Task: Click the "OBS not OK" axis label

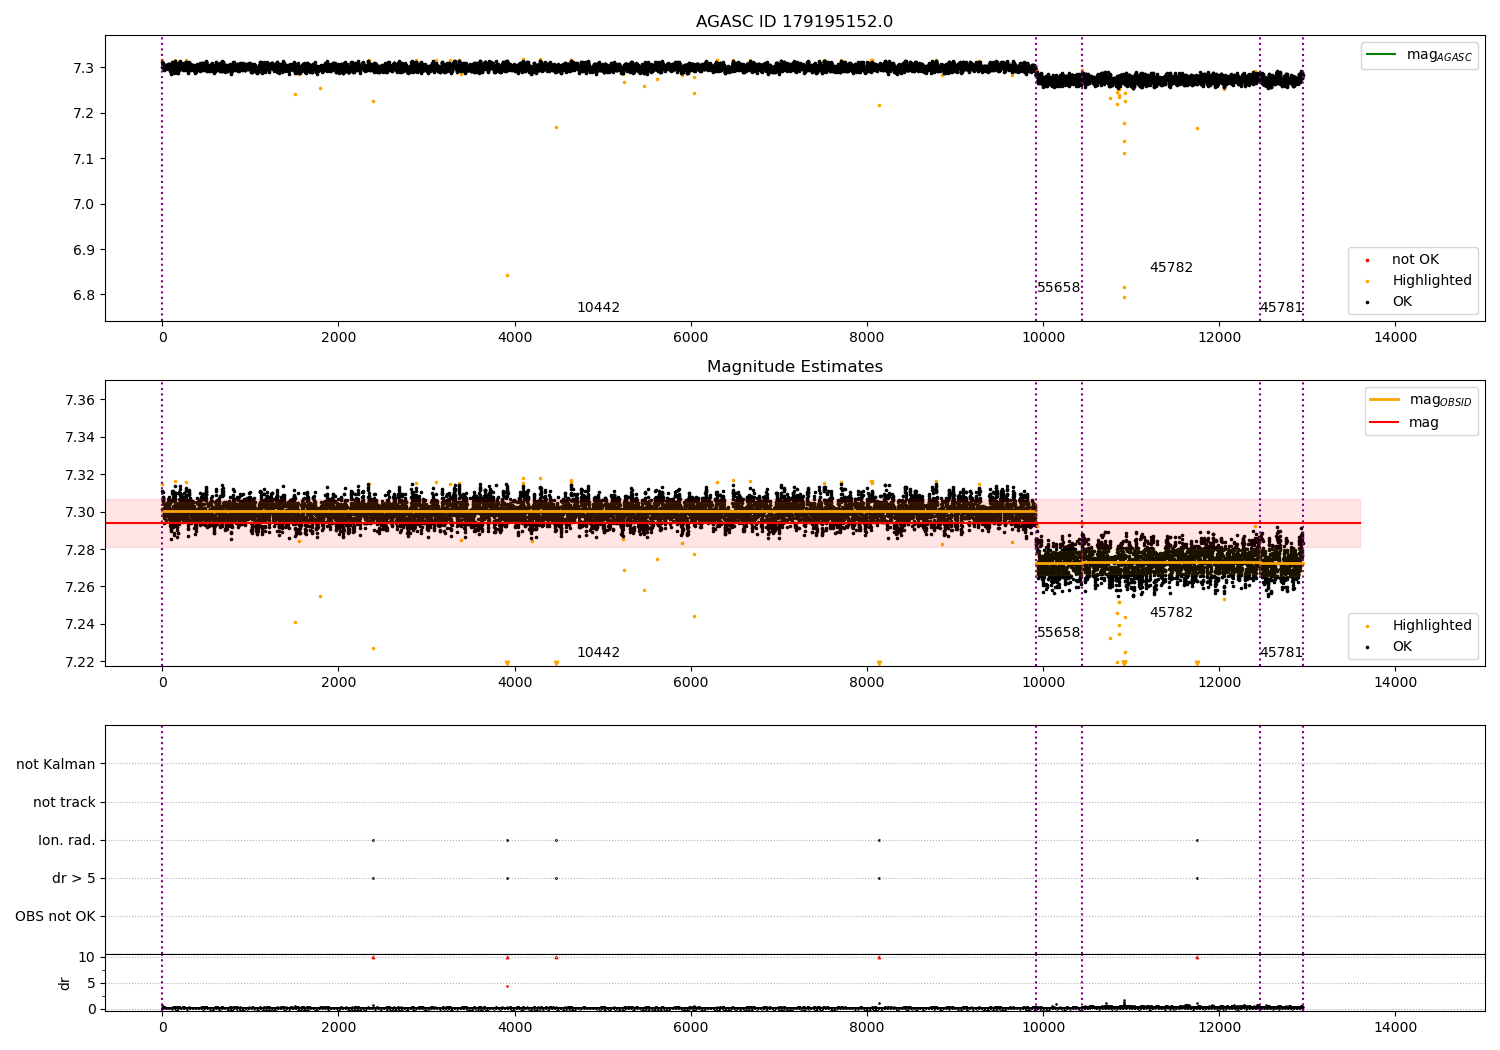Action: click(x=55, y=917)
